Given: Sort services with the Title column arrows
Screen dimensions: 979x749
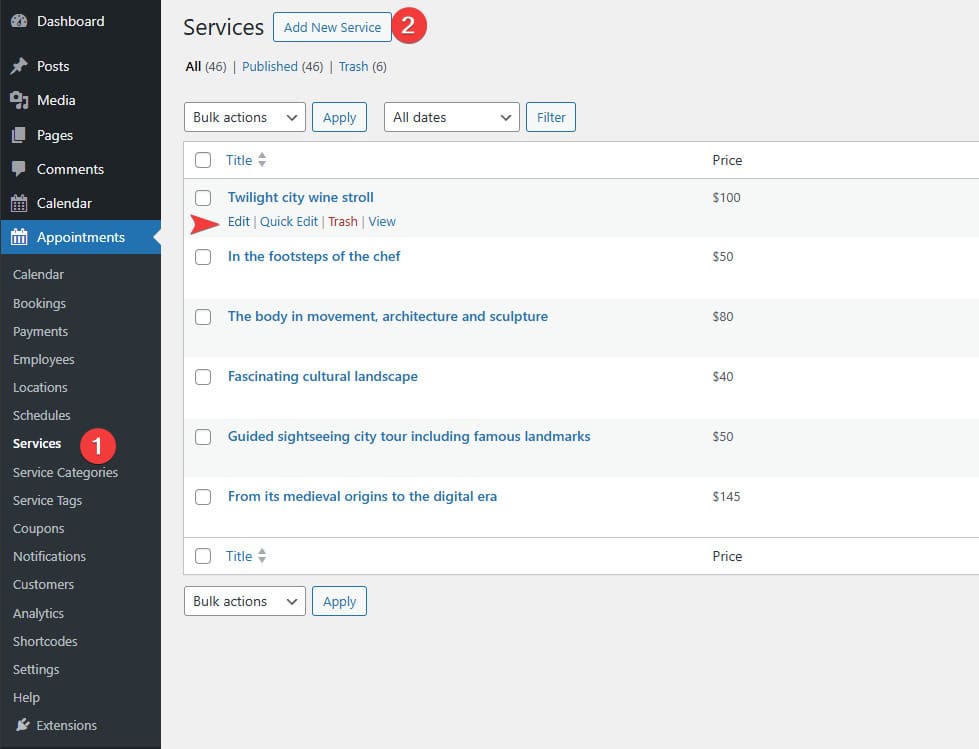Looking at the screenshot, I should tap(261, 159).
